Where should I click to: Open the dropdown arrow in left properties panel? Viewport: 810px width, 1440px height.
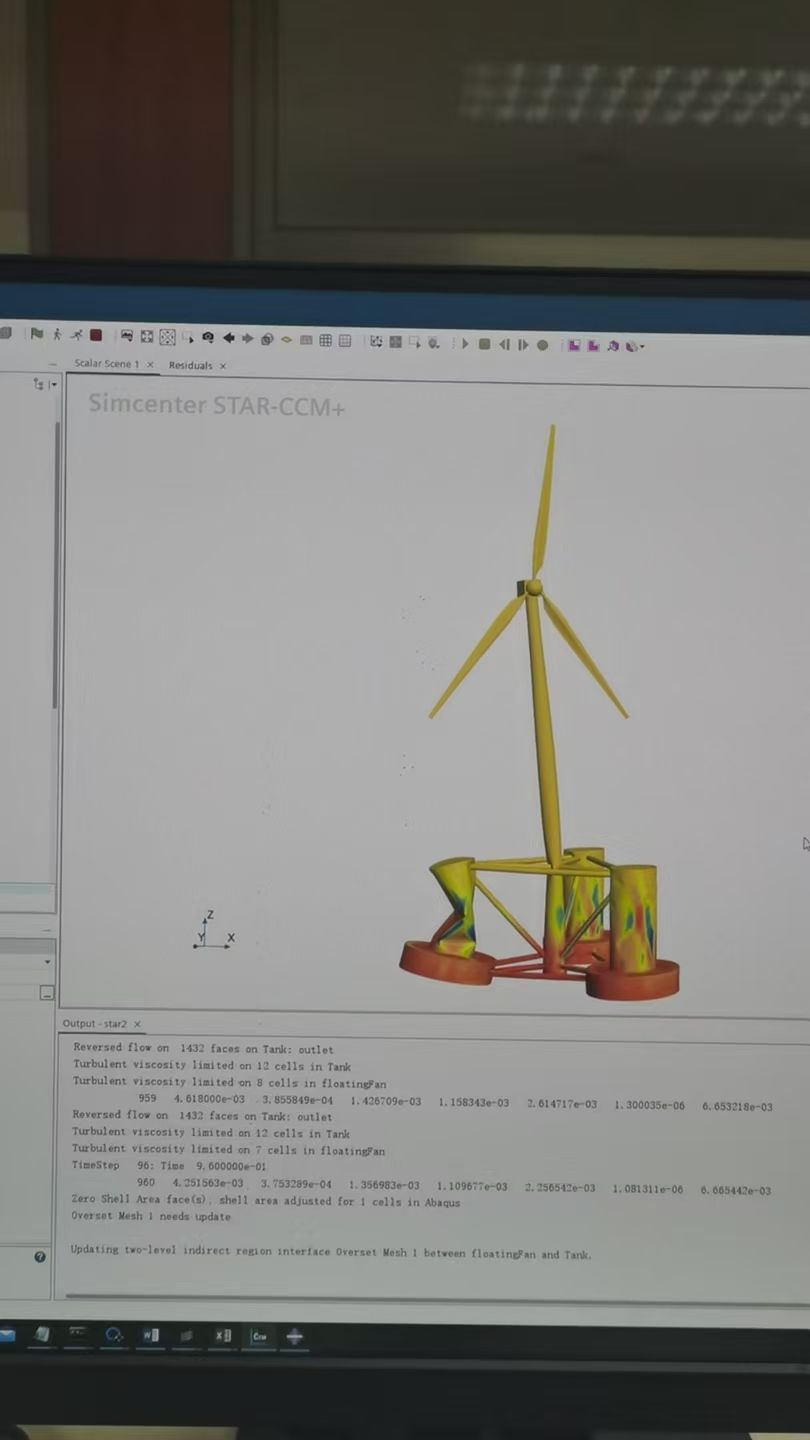[47, 962]
